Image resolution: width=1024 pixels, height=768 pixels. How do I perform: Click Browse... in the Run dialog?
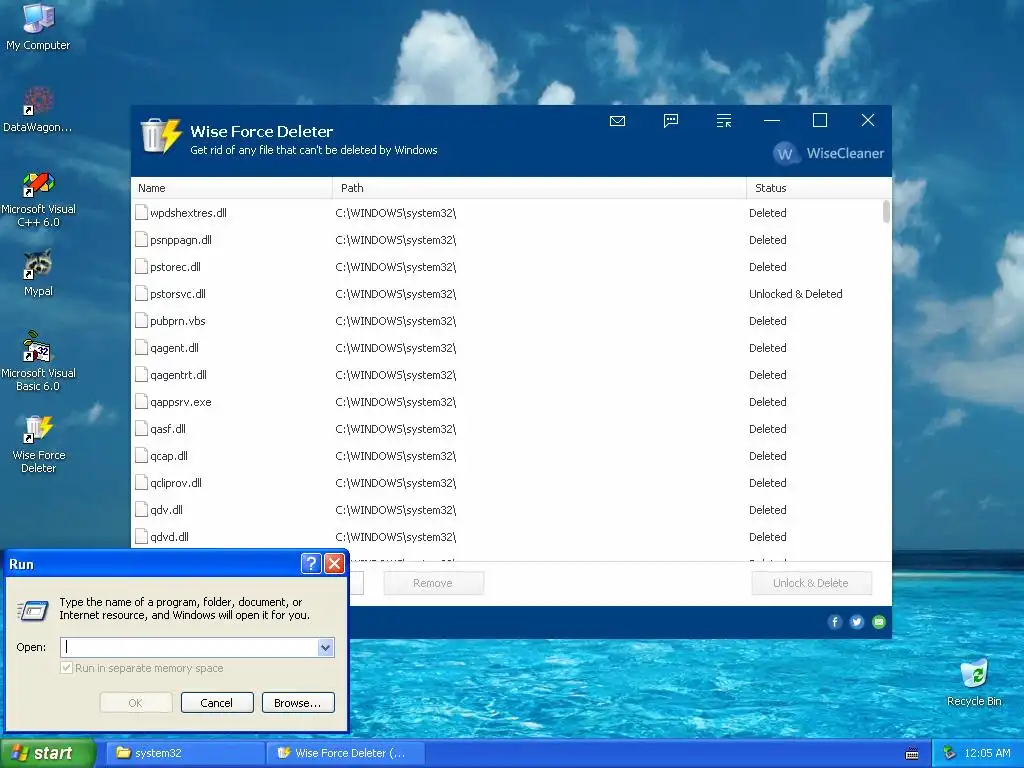[298, 703]
